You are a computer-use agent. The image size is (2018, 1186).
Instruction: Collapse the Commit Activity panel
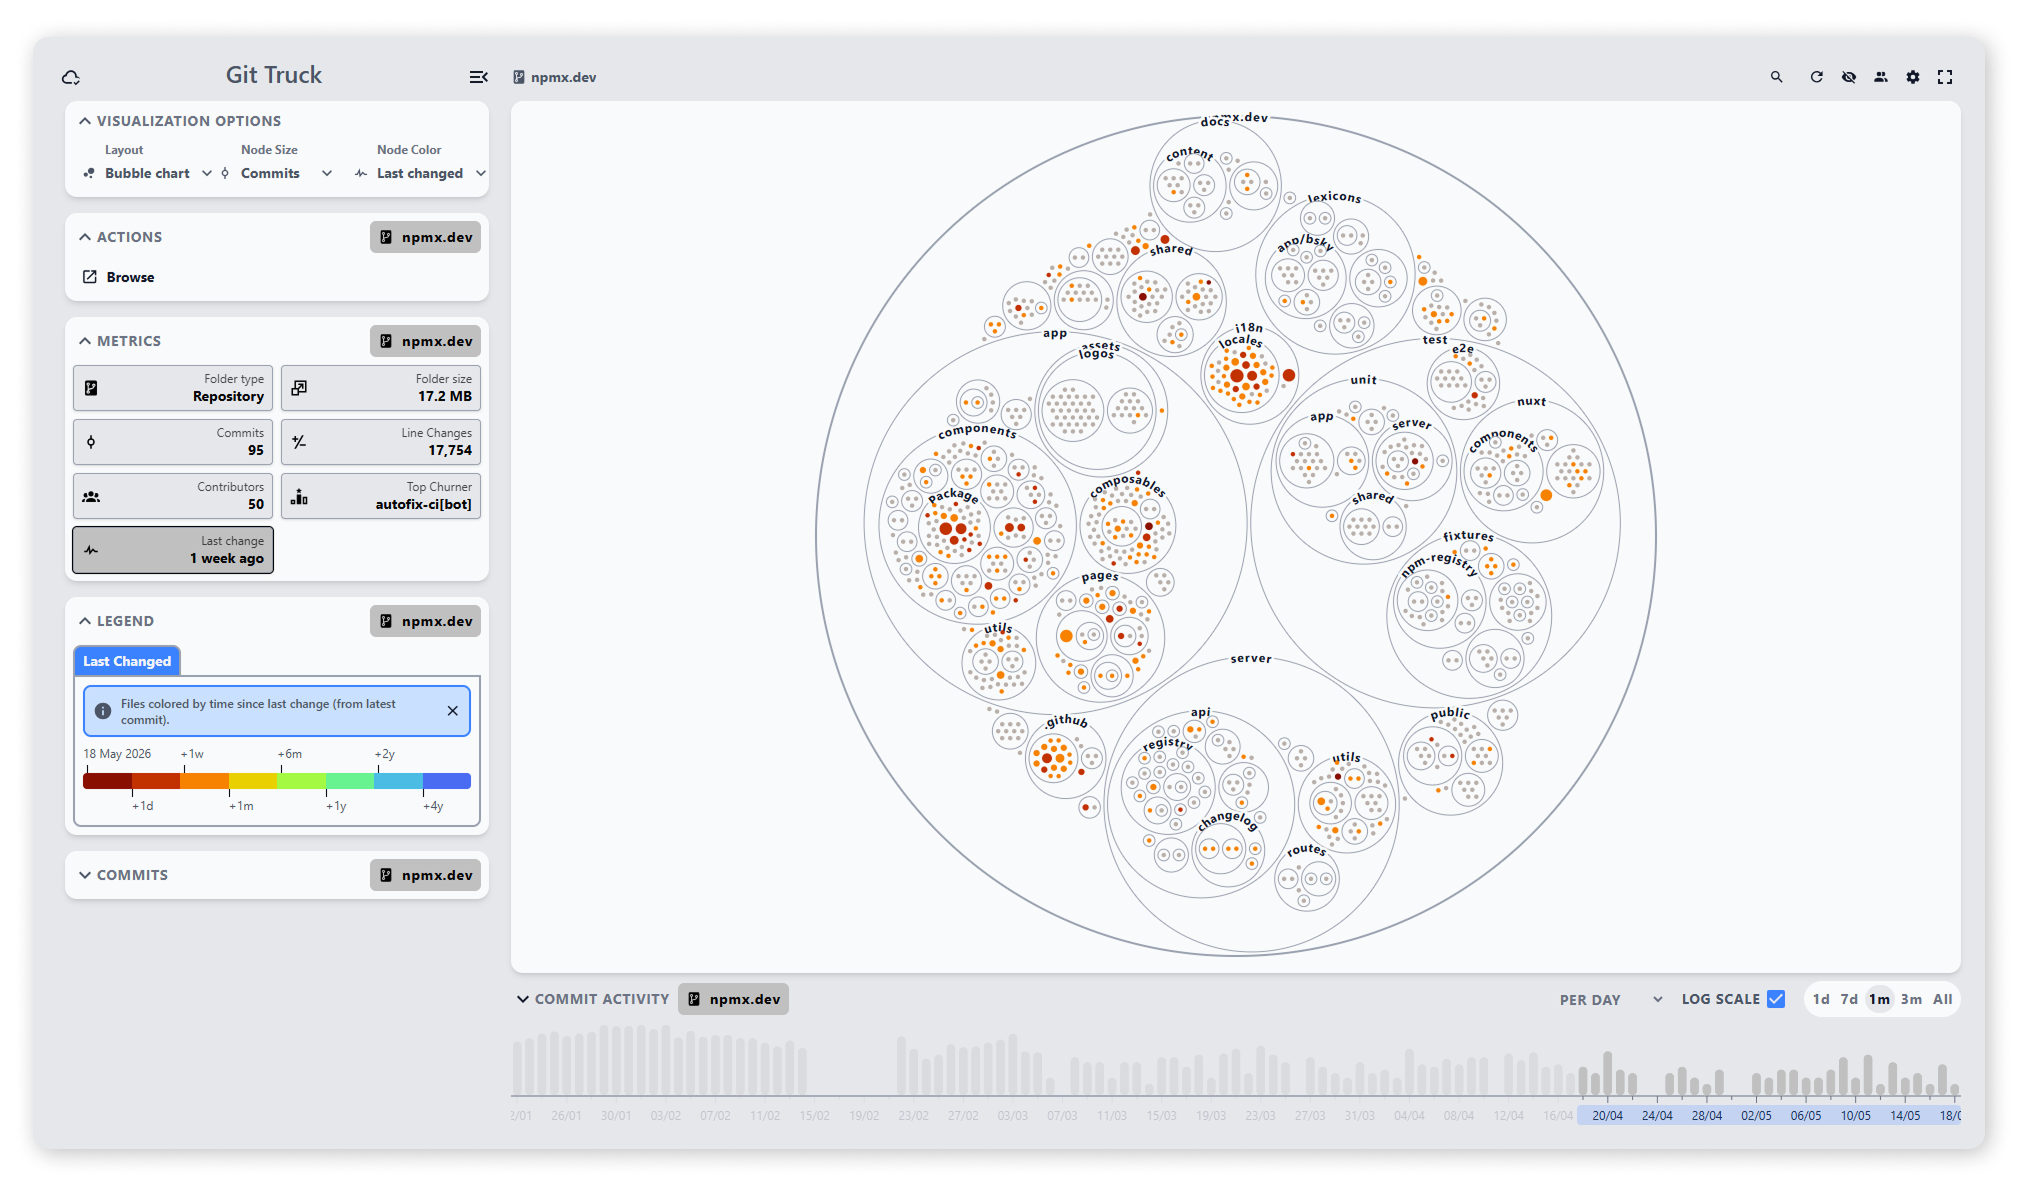pyautogui.click(x=522, y=999)
